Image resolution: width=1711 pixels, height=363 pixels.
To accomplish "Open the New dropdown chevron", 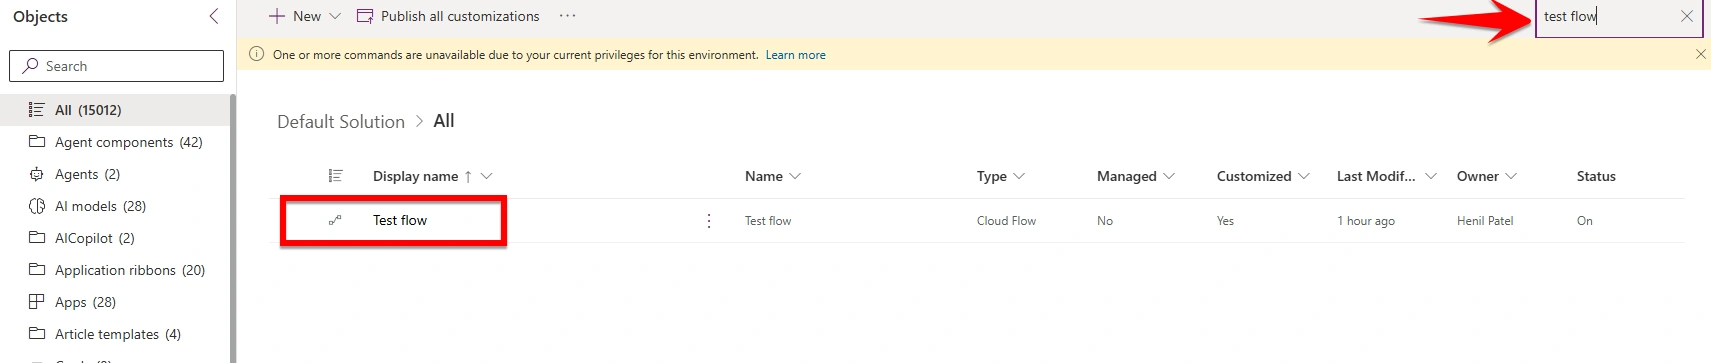I will tap(335, 16).
